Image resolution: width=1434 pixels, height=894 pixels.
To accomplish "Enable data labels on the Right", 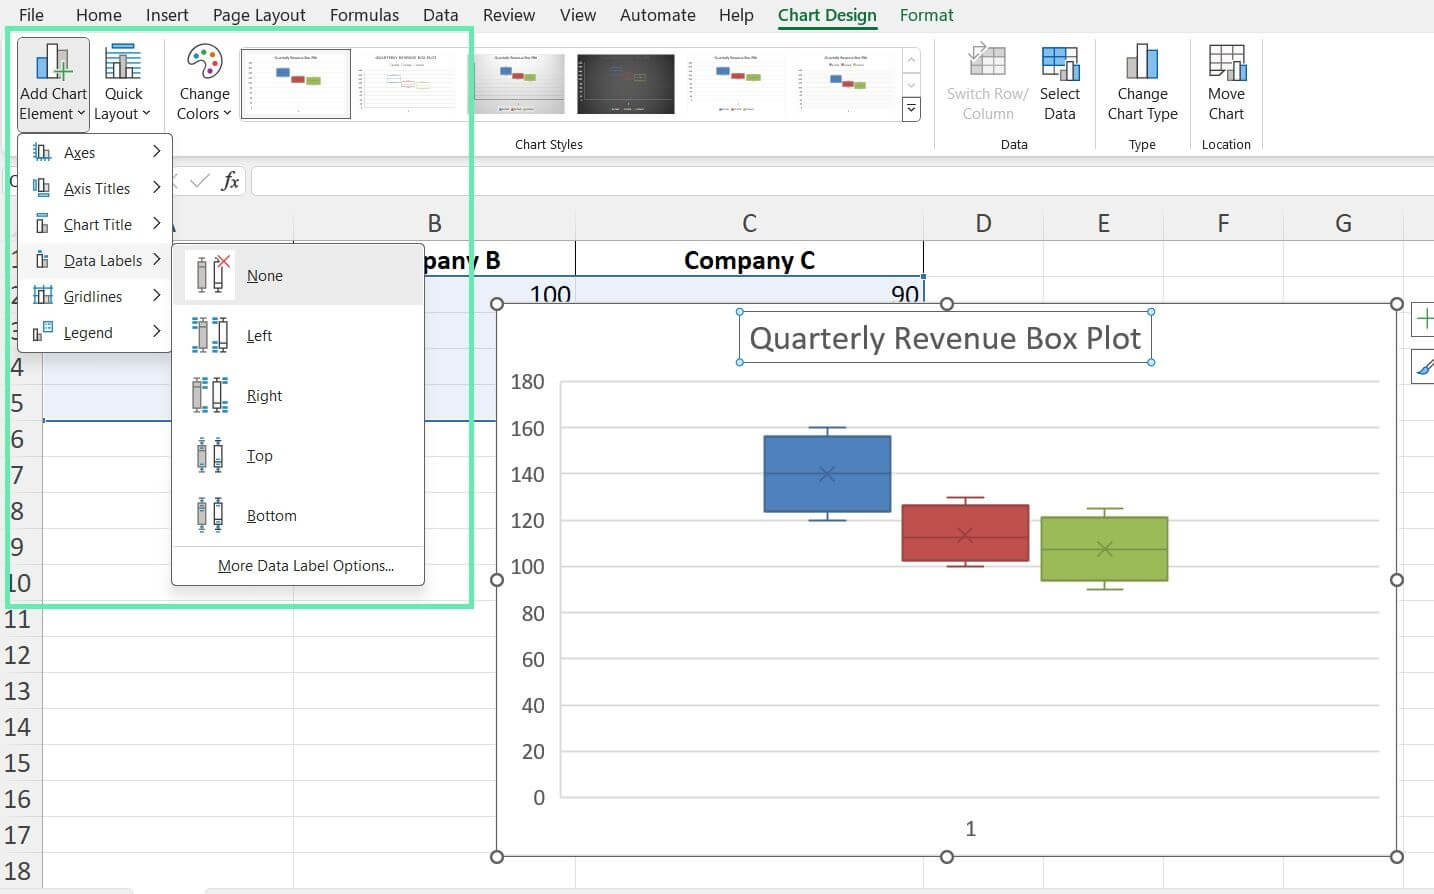I will (x=263, y=395).
